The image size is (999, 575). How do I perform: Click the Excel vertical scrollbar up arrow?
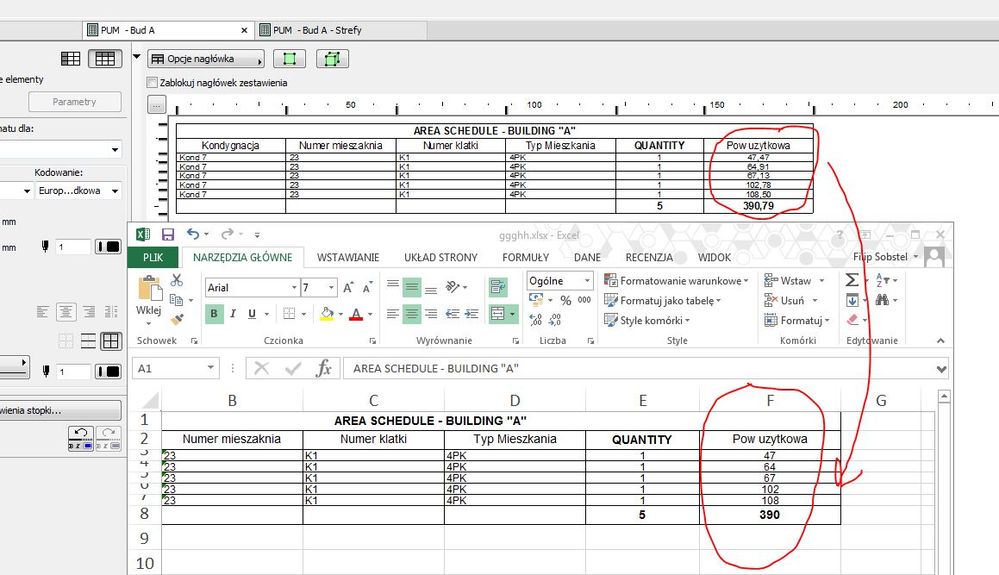point(944,397)
